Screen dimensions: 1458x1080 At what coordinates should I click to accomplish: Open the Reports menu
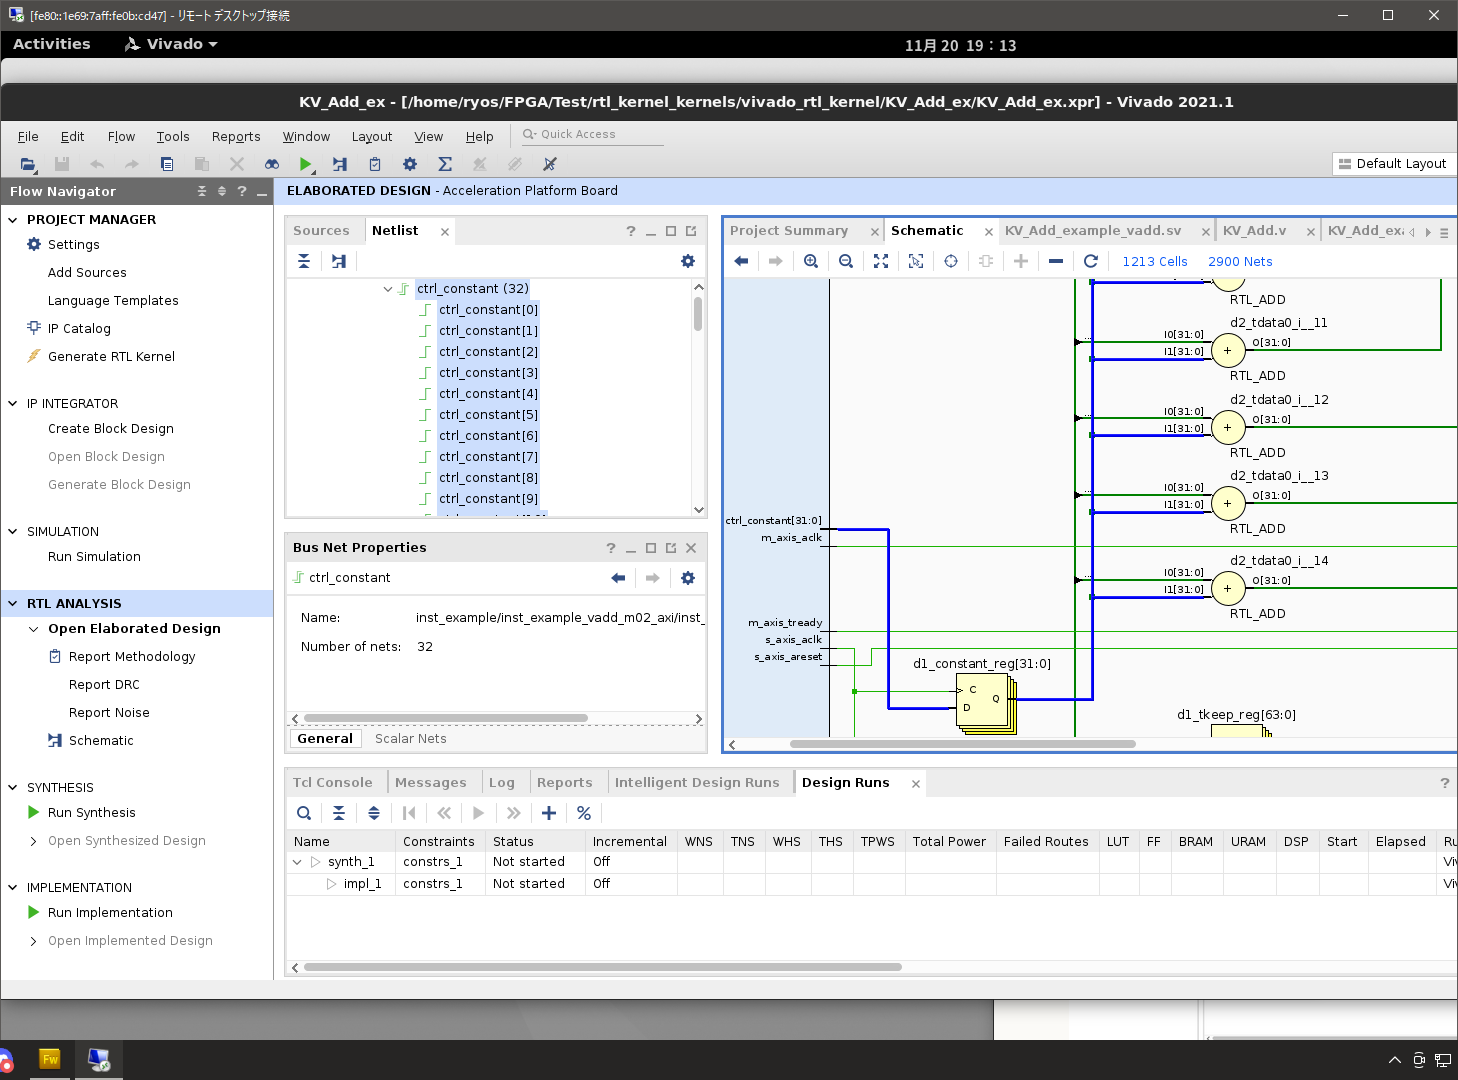[x=236, y=137]
